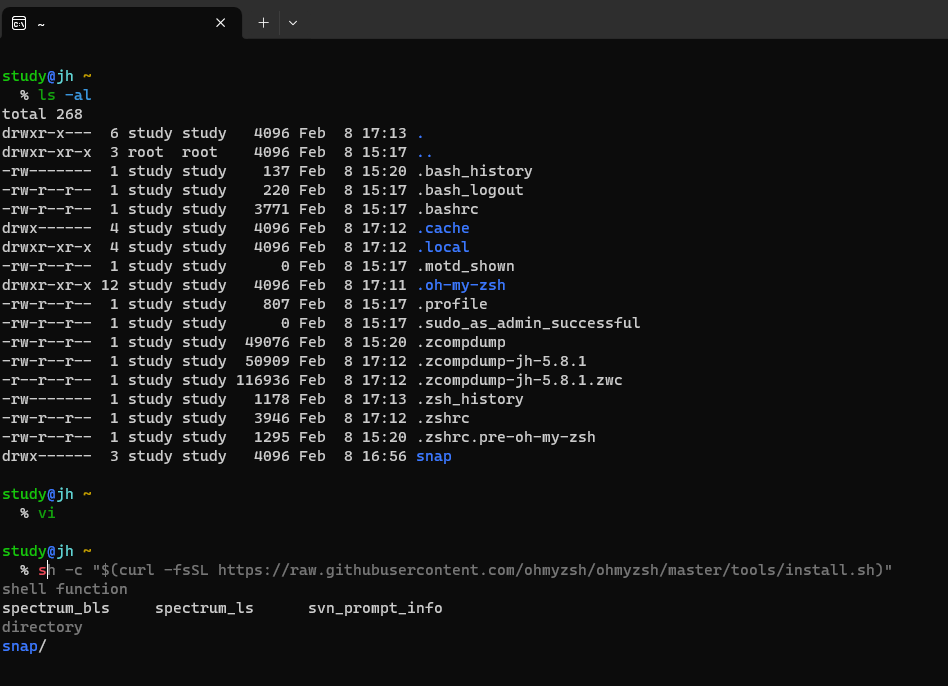The width and height of the screenshot is (948, 686).
Task: Click the .zshrc.pre-oh-my-zsh file name
Action: [x=505, y=437]
